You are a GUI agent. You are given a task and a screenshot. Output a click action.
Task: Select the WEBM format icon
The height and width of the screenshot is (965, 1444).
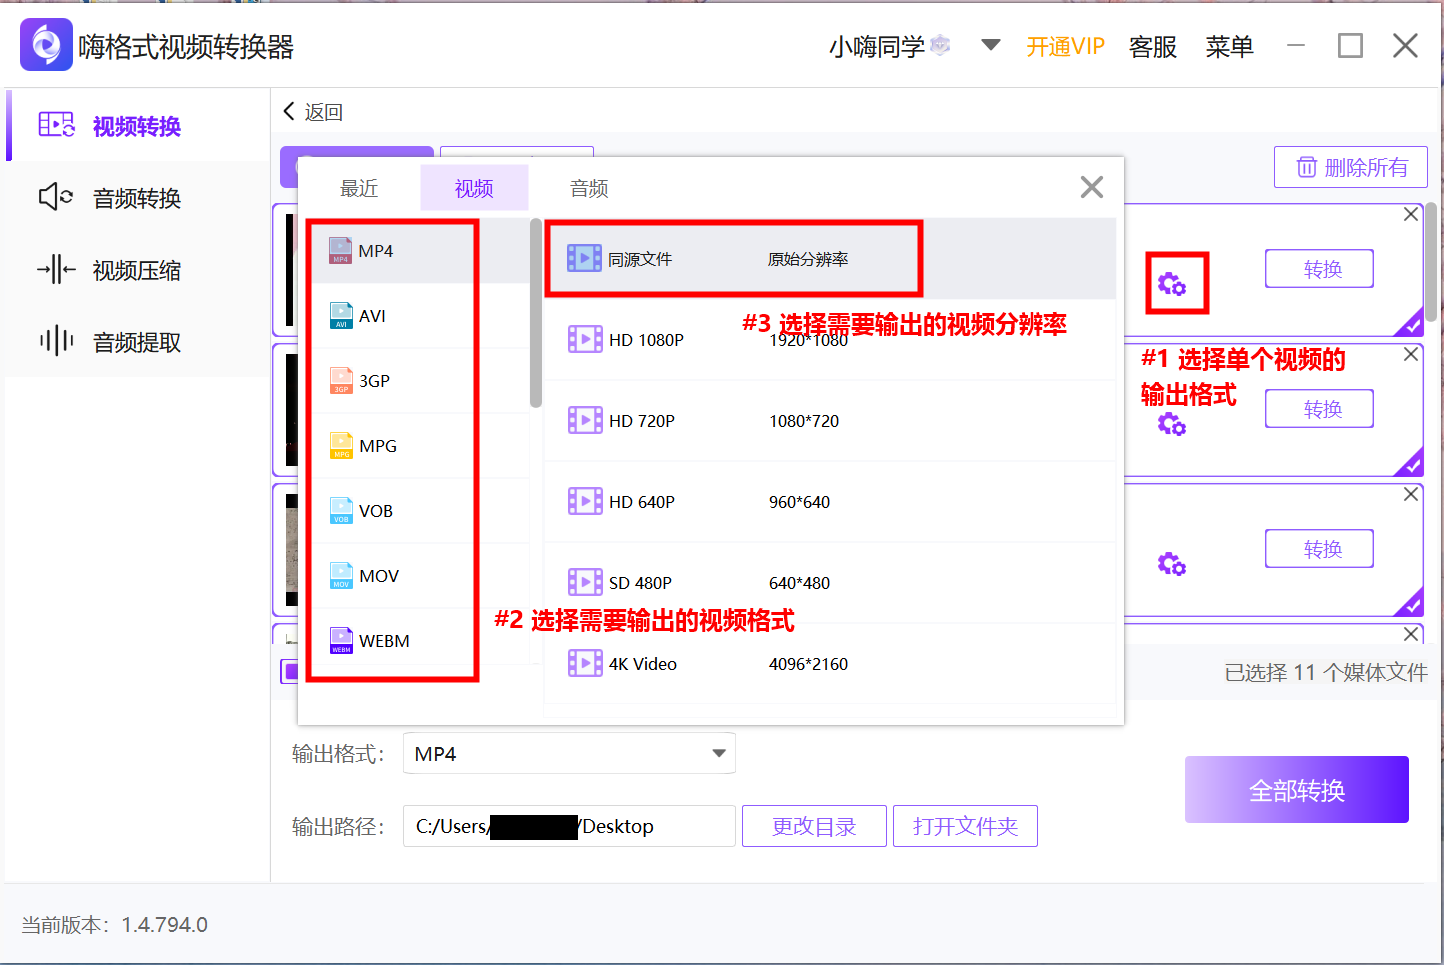(x=341, y=641)
